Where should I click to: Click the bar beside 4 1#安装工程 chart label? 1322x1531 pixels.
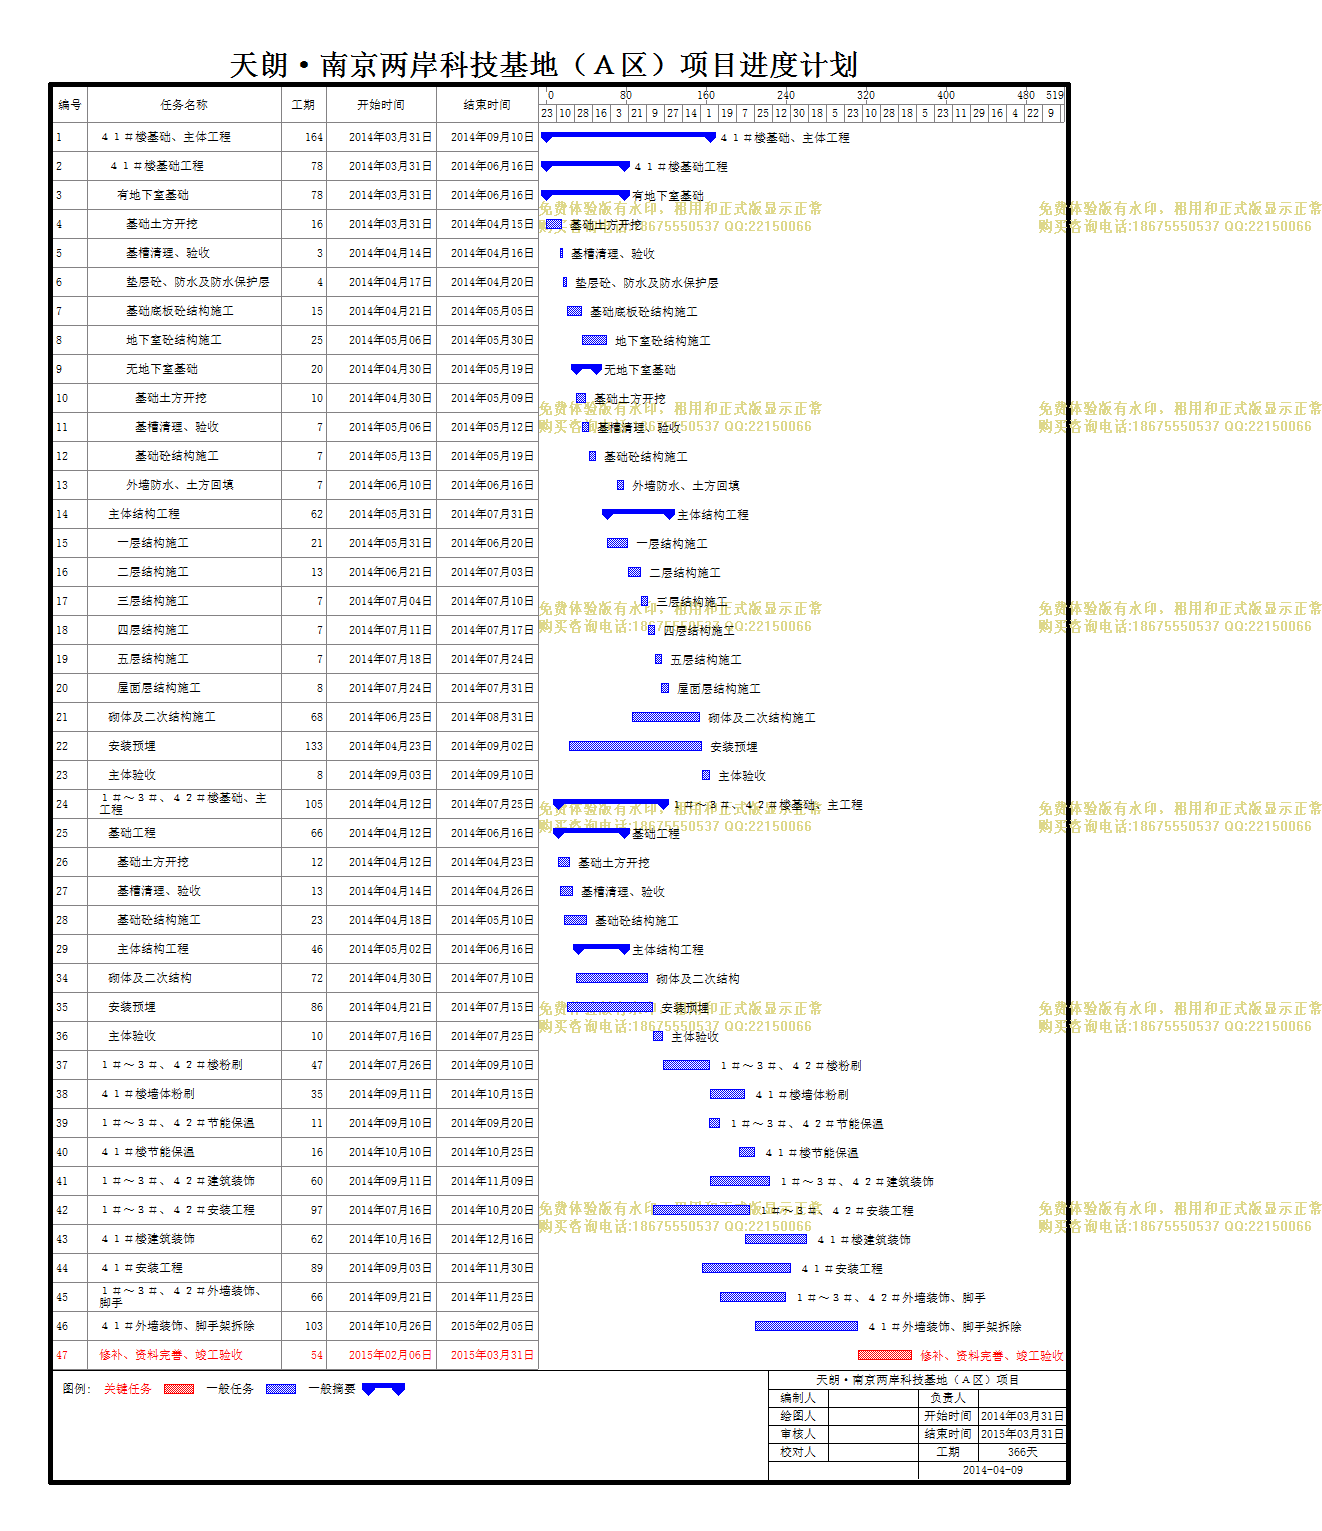(x=746, y=1268)
